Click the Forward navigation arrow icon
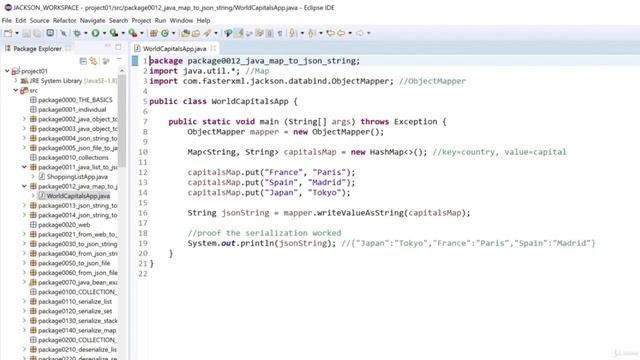The width and height of the screenshot is (640, 360). 360,33
